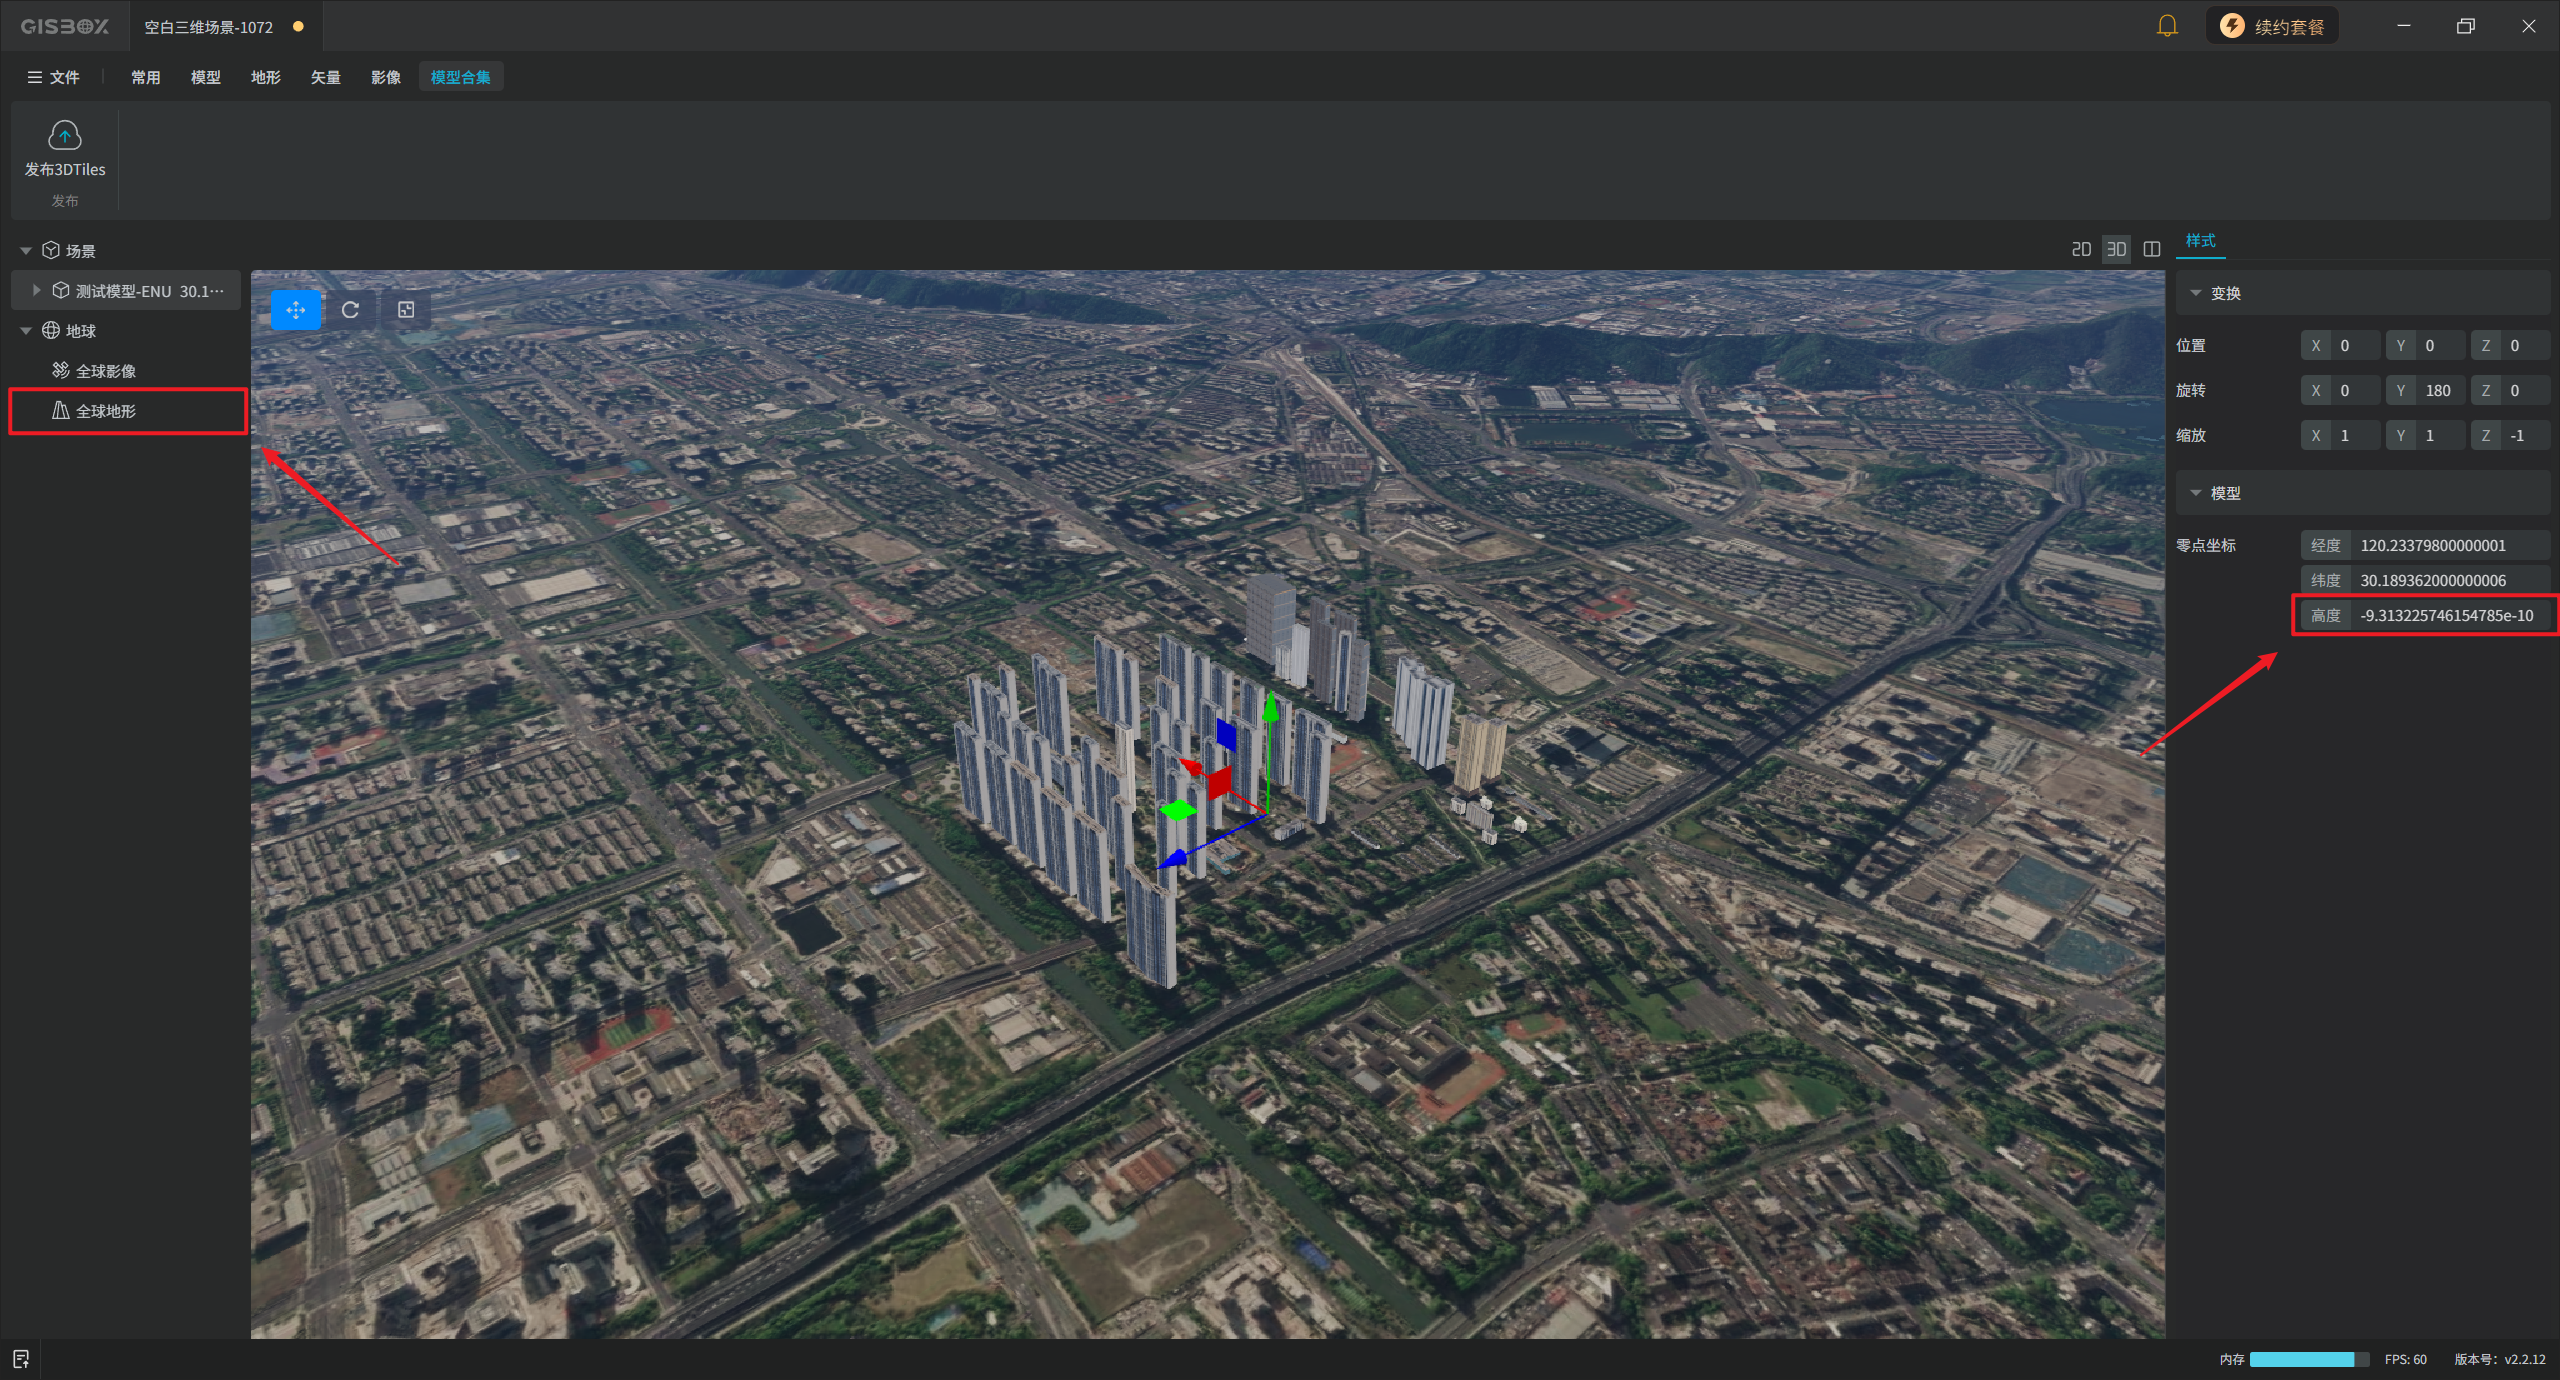Click the memory usage bar

2309,1359
